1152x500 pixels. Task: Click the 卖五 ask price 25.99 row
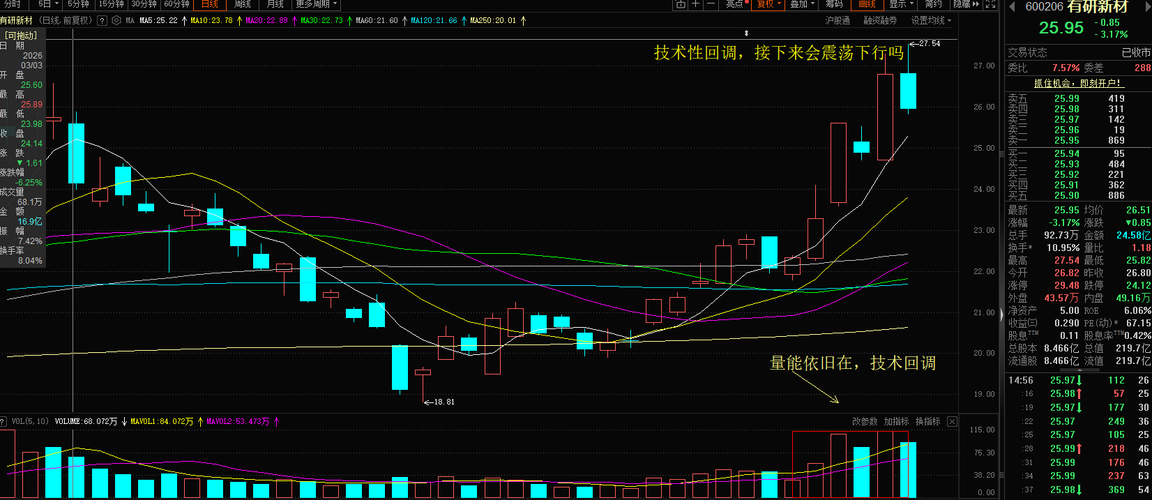click(x=1078, y=98)
